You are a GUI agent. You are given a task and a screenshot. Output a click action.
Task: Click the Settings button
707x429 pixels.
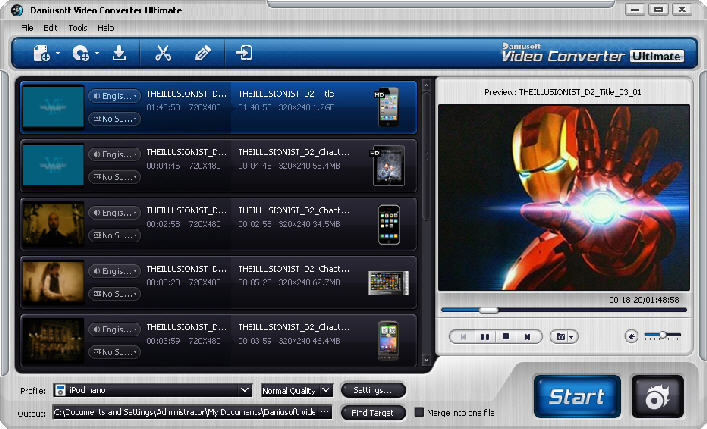(x=373, y=390)
